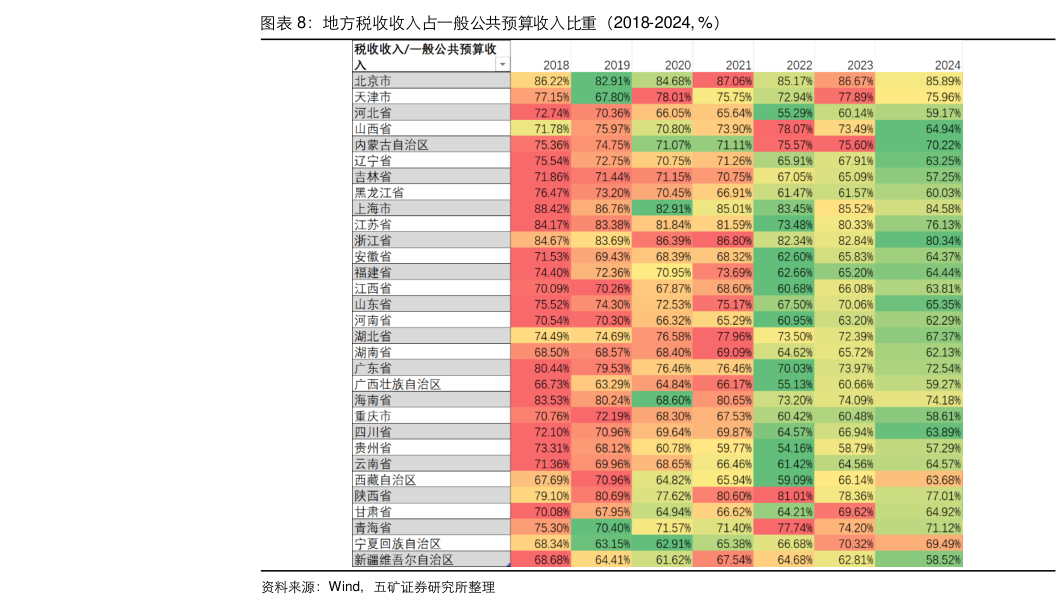Click the 资料来源 Wind source note

click(378, 587)
